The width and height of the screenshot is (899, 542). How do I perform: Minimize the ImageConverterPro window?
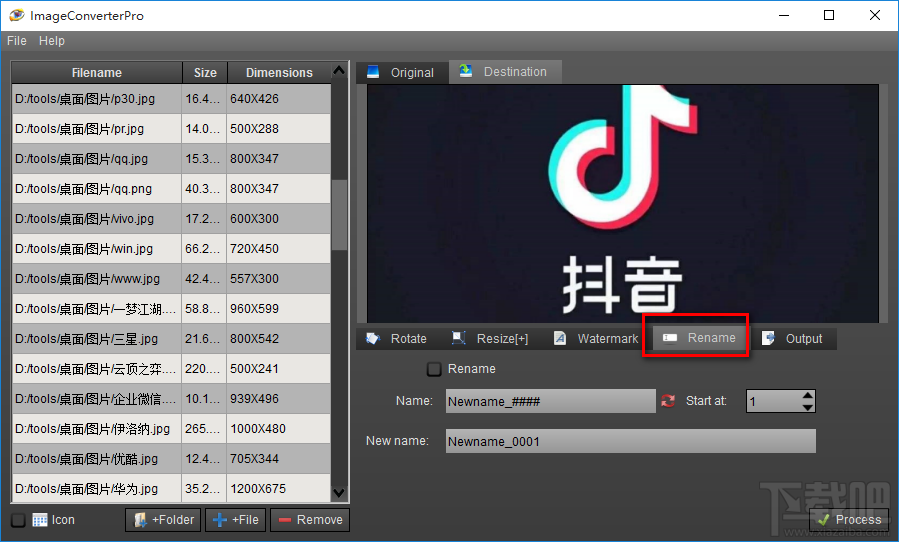click(x=784, y=15)
